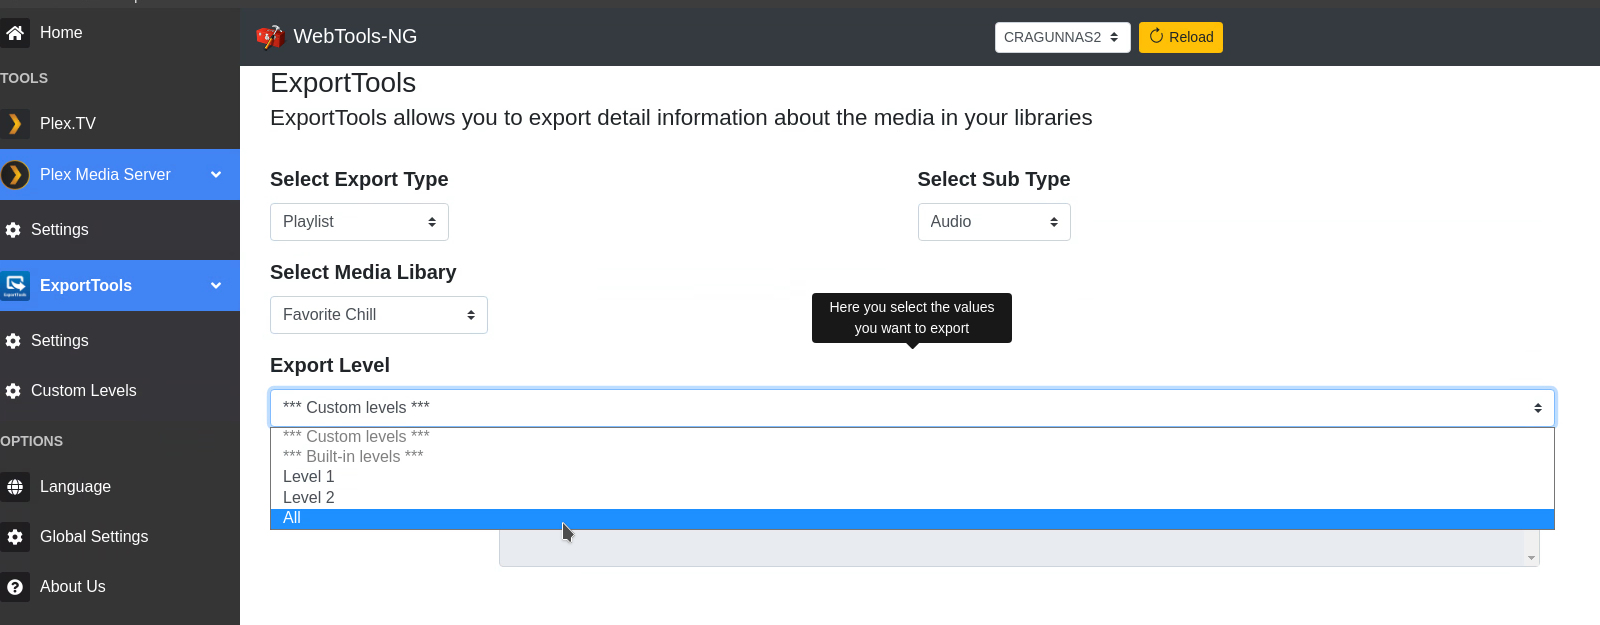Click the WebTools-NG title text

pos(355,37)
